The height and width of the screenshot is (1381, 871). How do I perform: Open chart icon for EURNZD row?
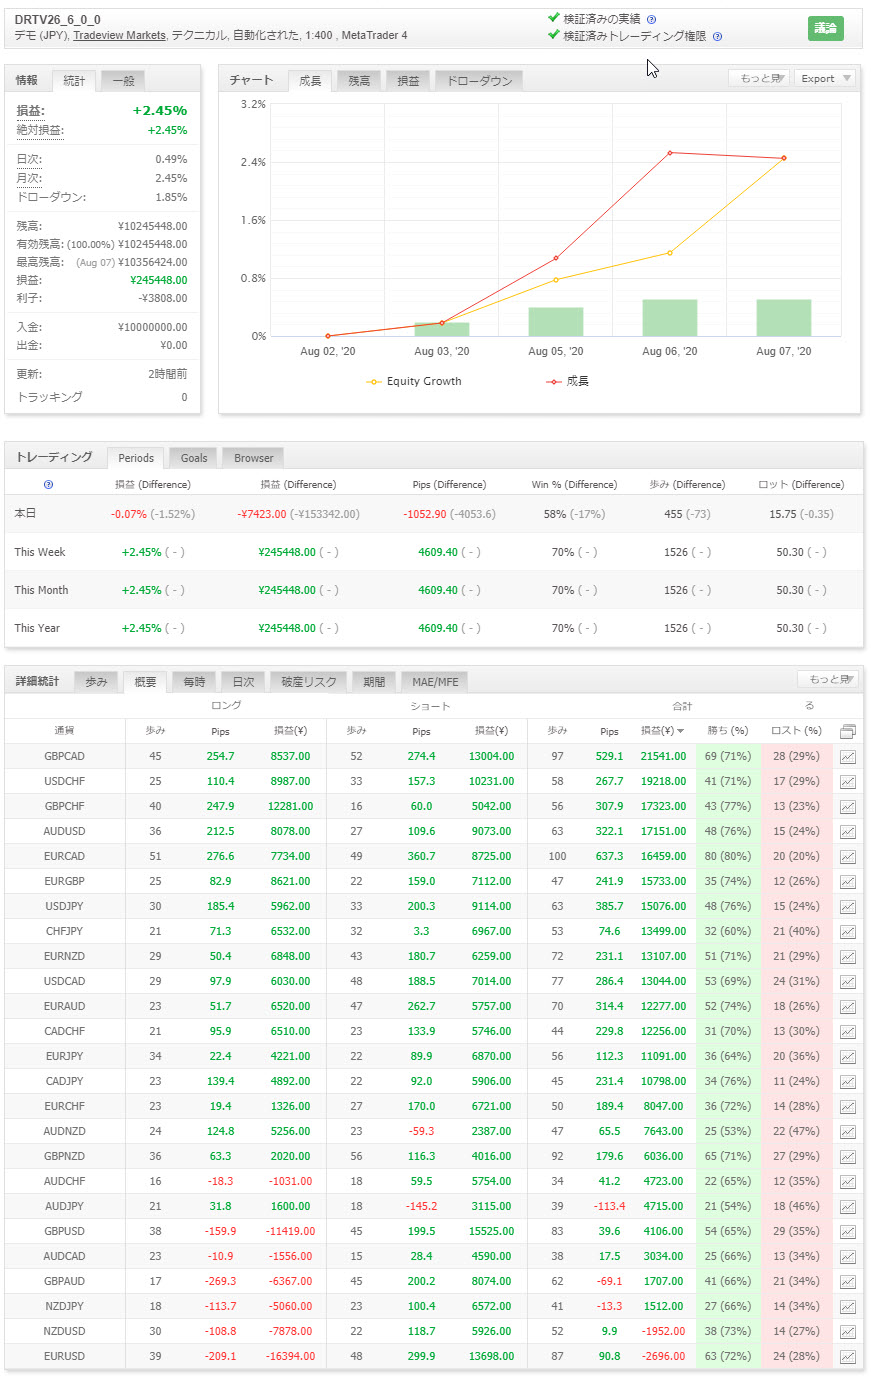point(848,957)
